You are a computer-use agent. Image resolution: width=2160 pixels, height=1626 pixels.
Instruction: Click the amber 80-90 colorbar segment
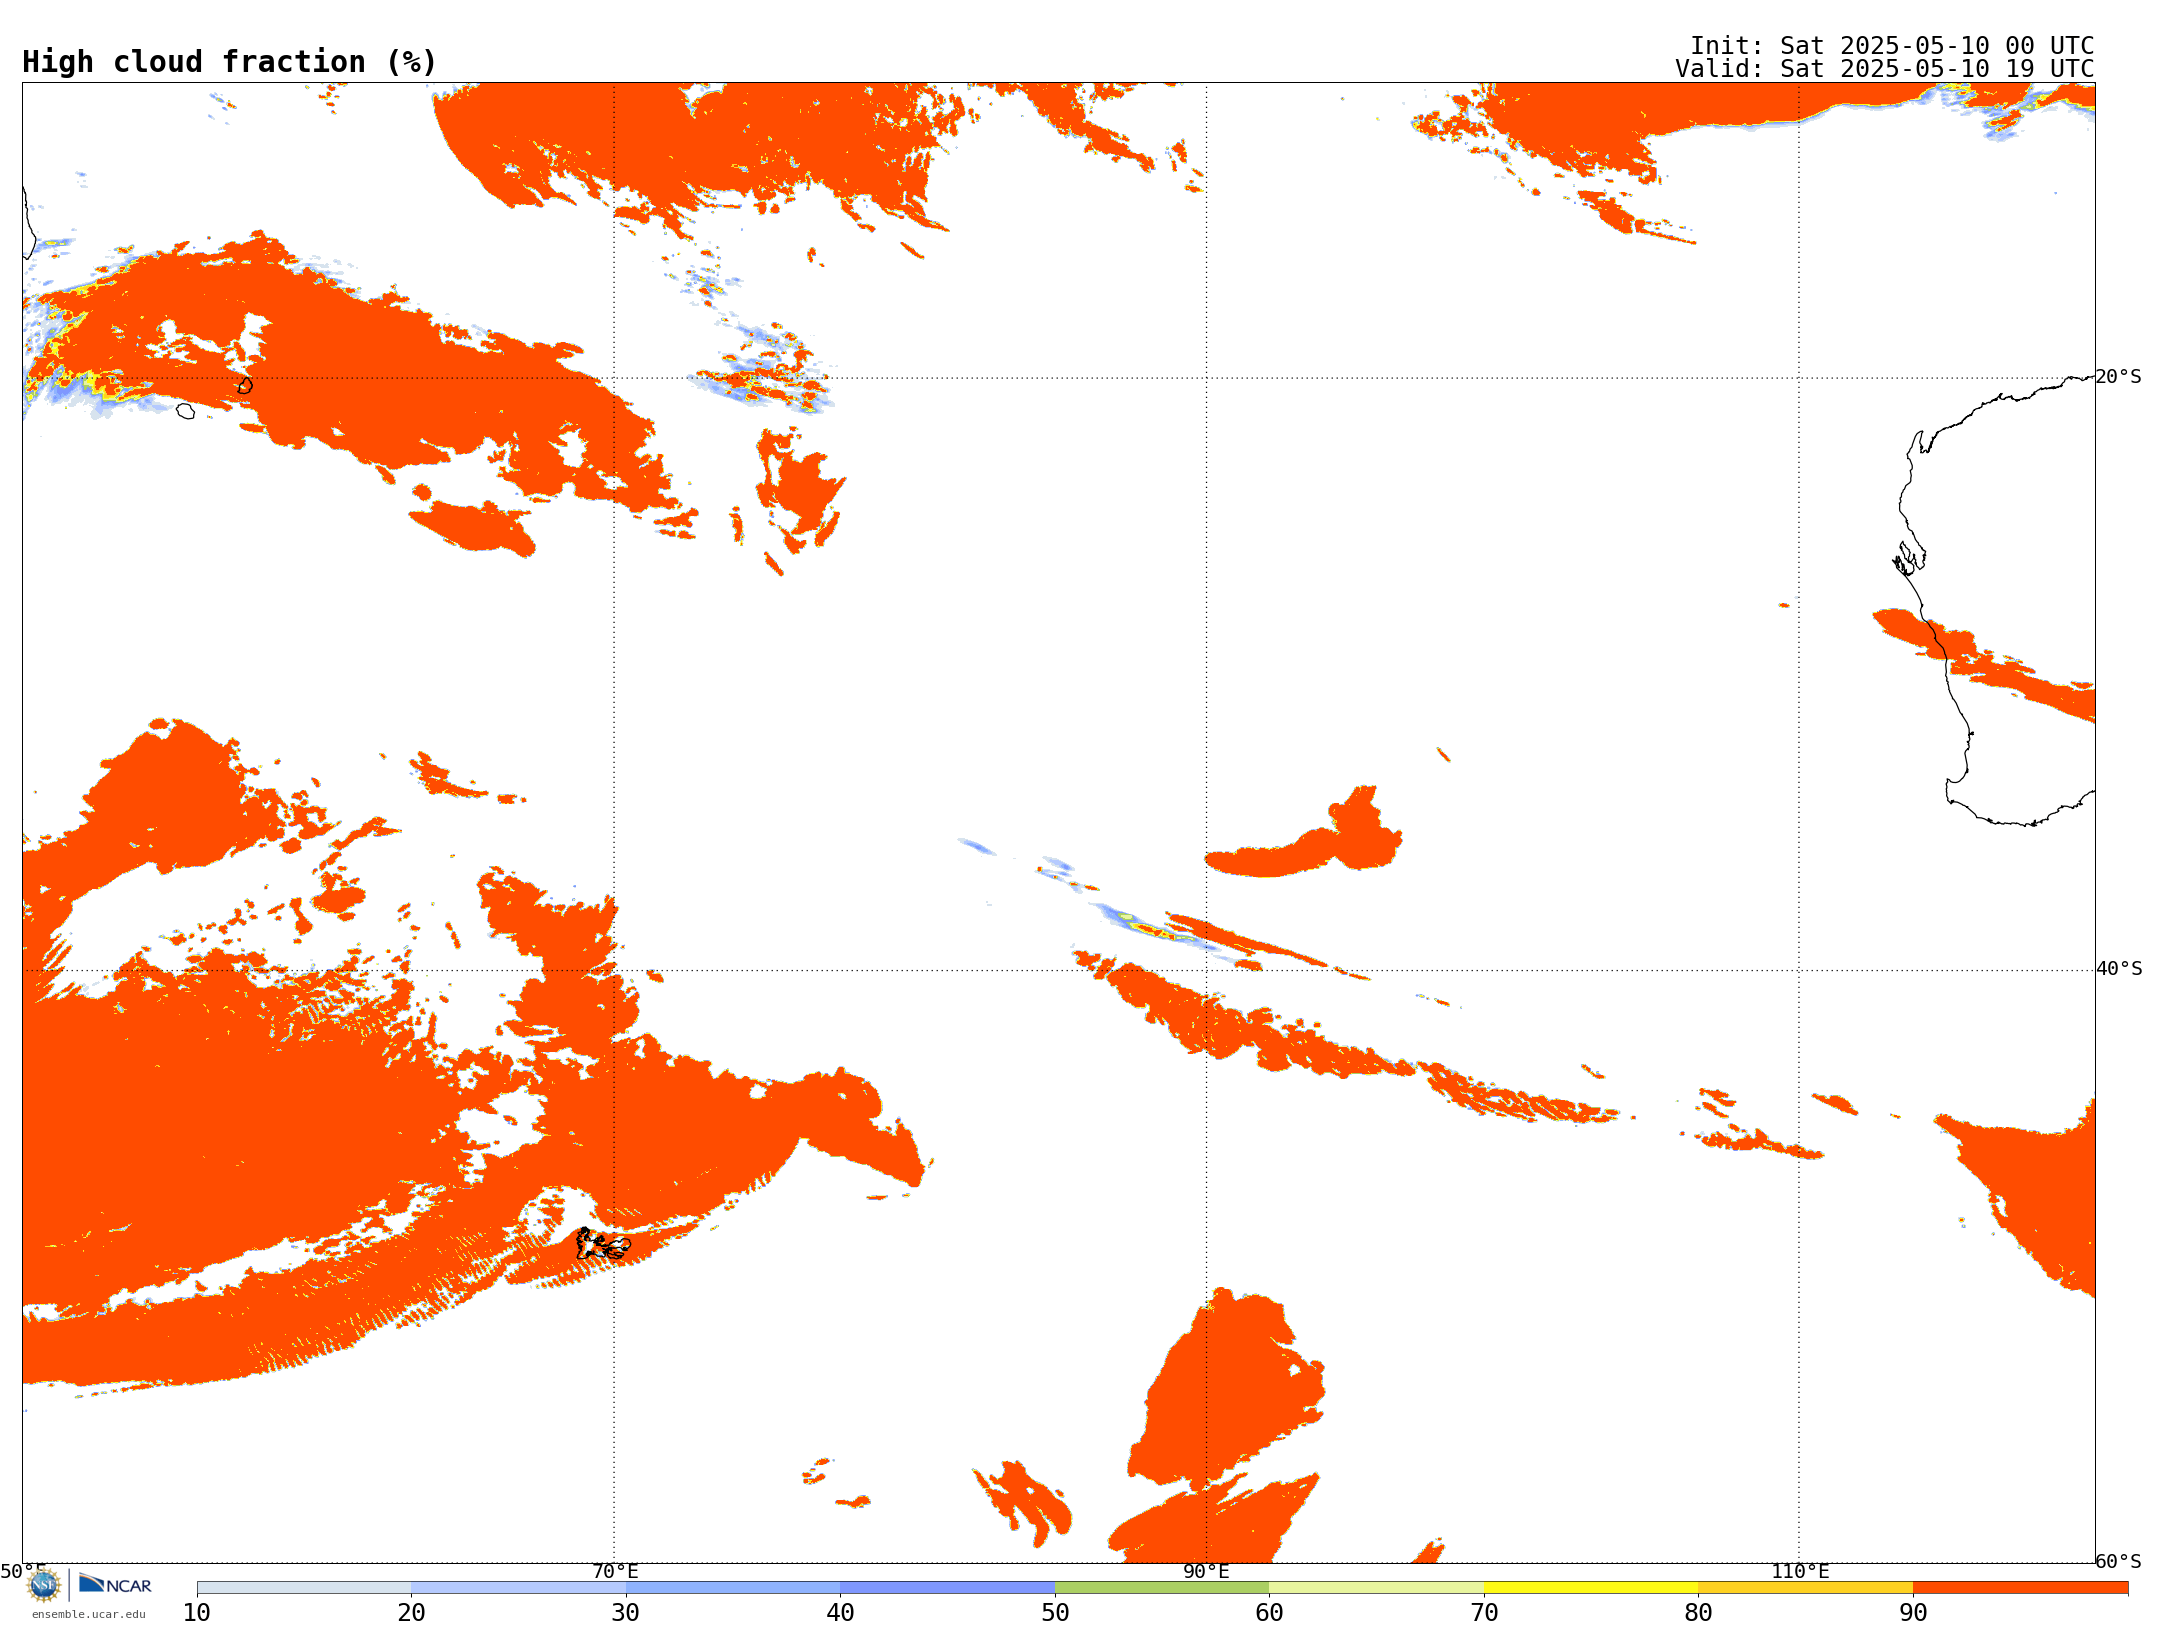pos(1805,1587)
